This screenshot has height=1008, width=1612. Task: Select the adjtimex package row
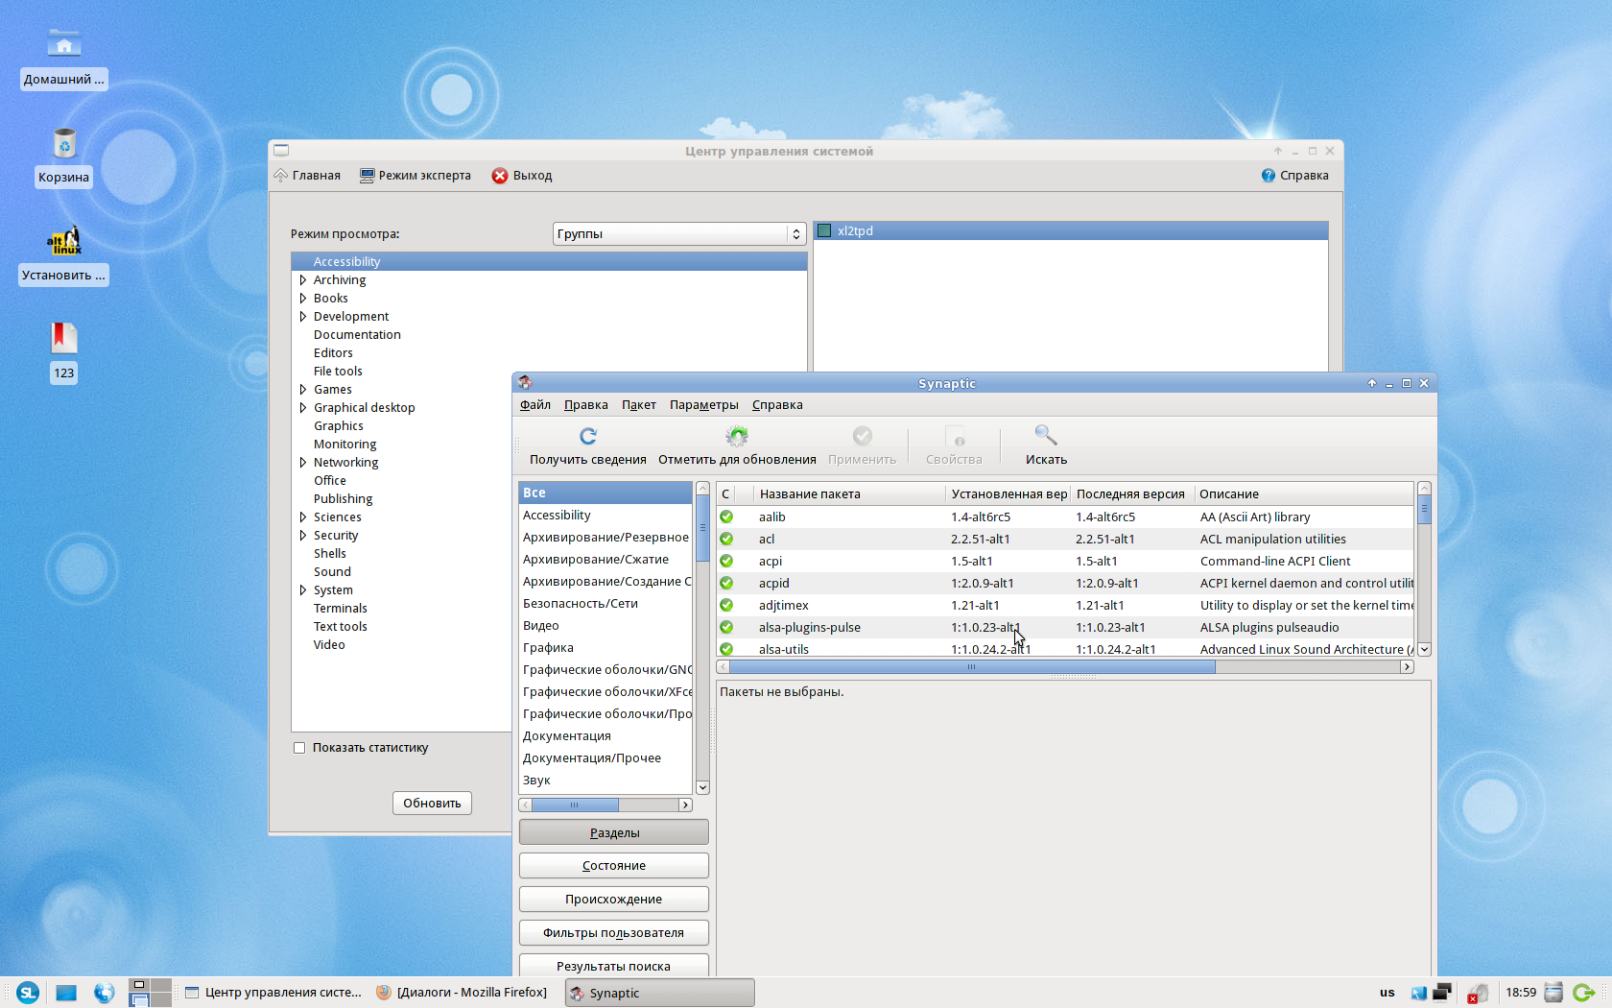[1065, 605]
